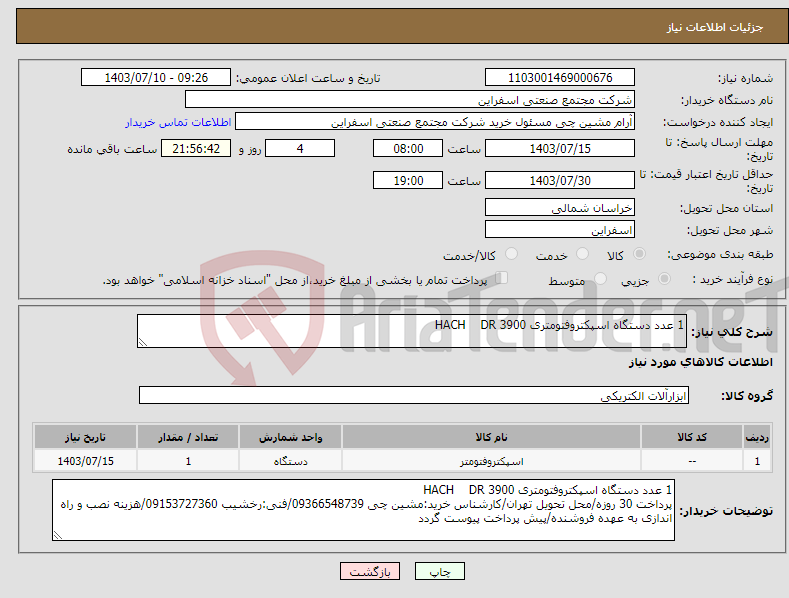789x598 pixels.
Task: Select the کالا/خدمت category radio button
Action: click(x=511, y=254)
